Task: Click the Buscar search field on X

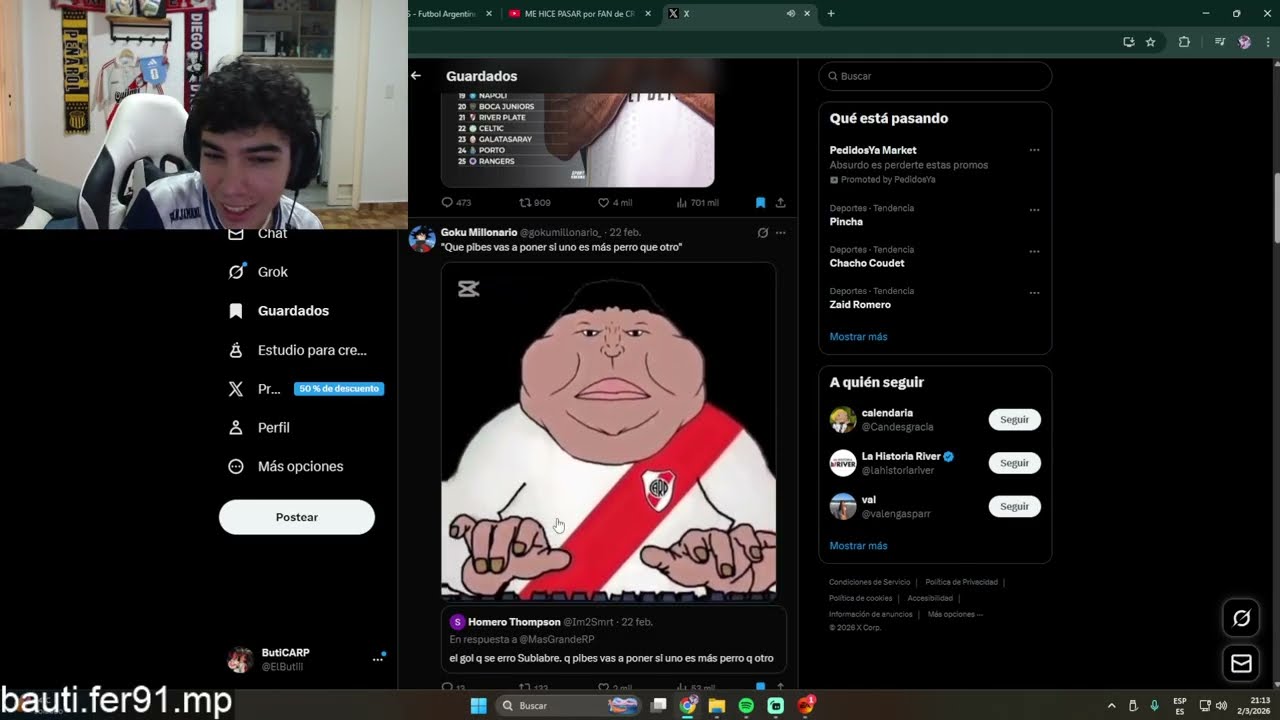Action: tap(935, 76)
